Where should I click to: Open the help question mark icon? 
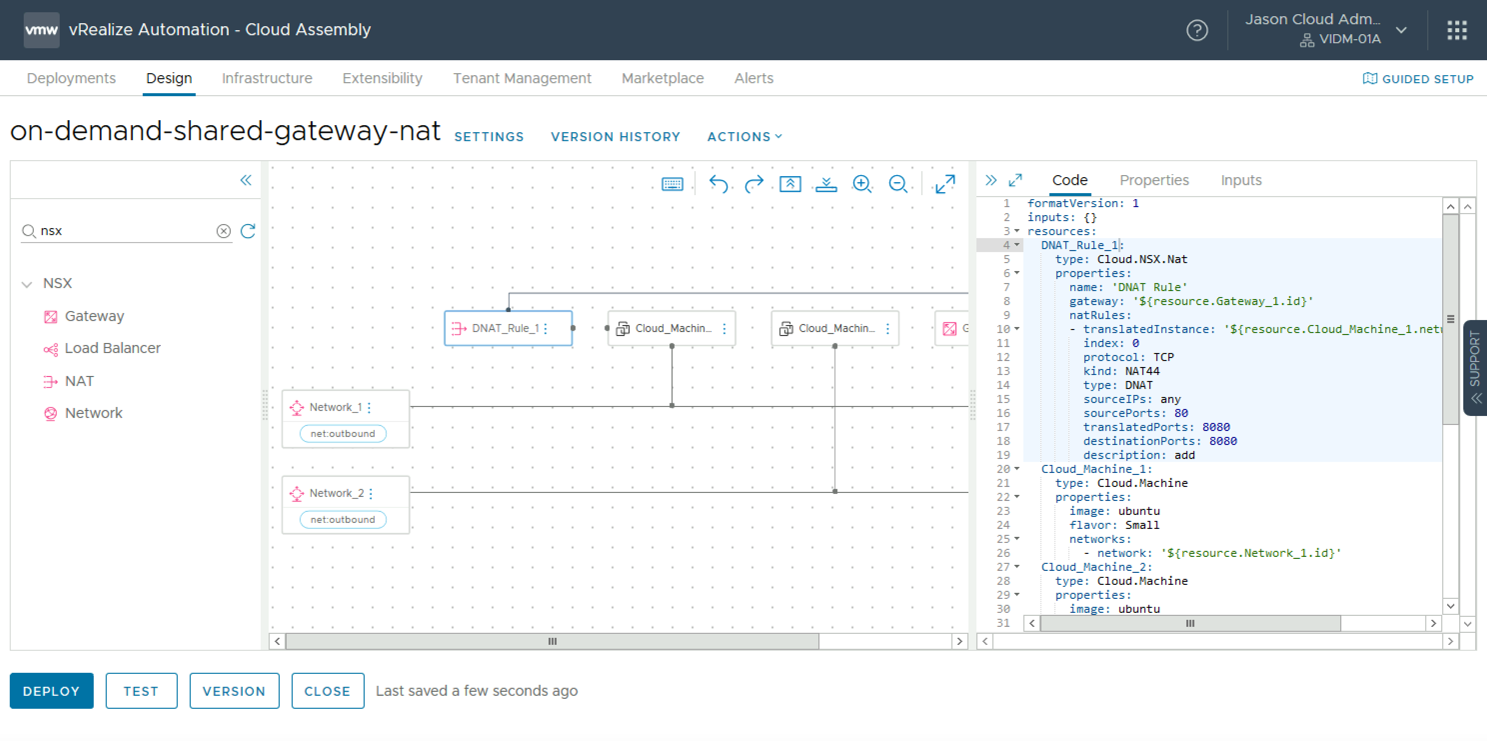click(1197, 30)
